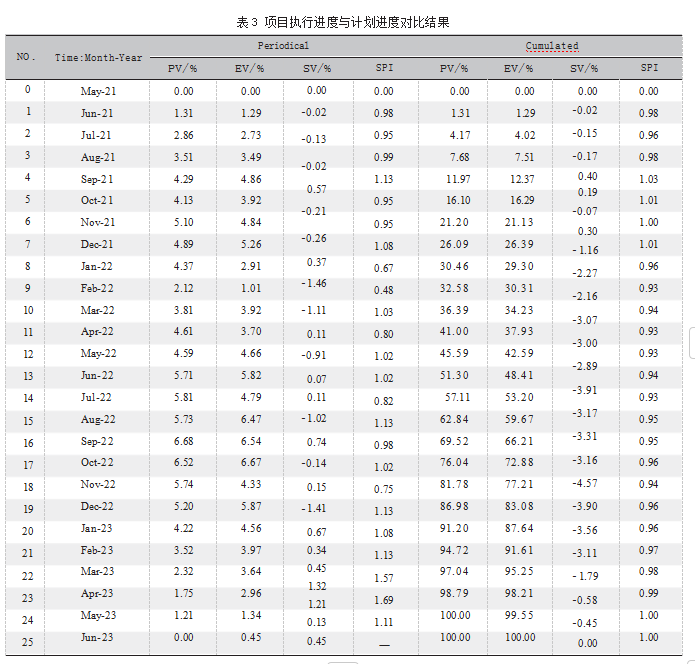695x664 pixels.
Task: Select the 'Oct-22' date cell
Action: 97,462
